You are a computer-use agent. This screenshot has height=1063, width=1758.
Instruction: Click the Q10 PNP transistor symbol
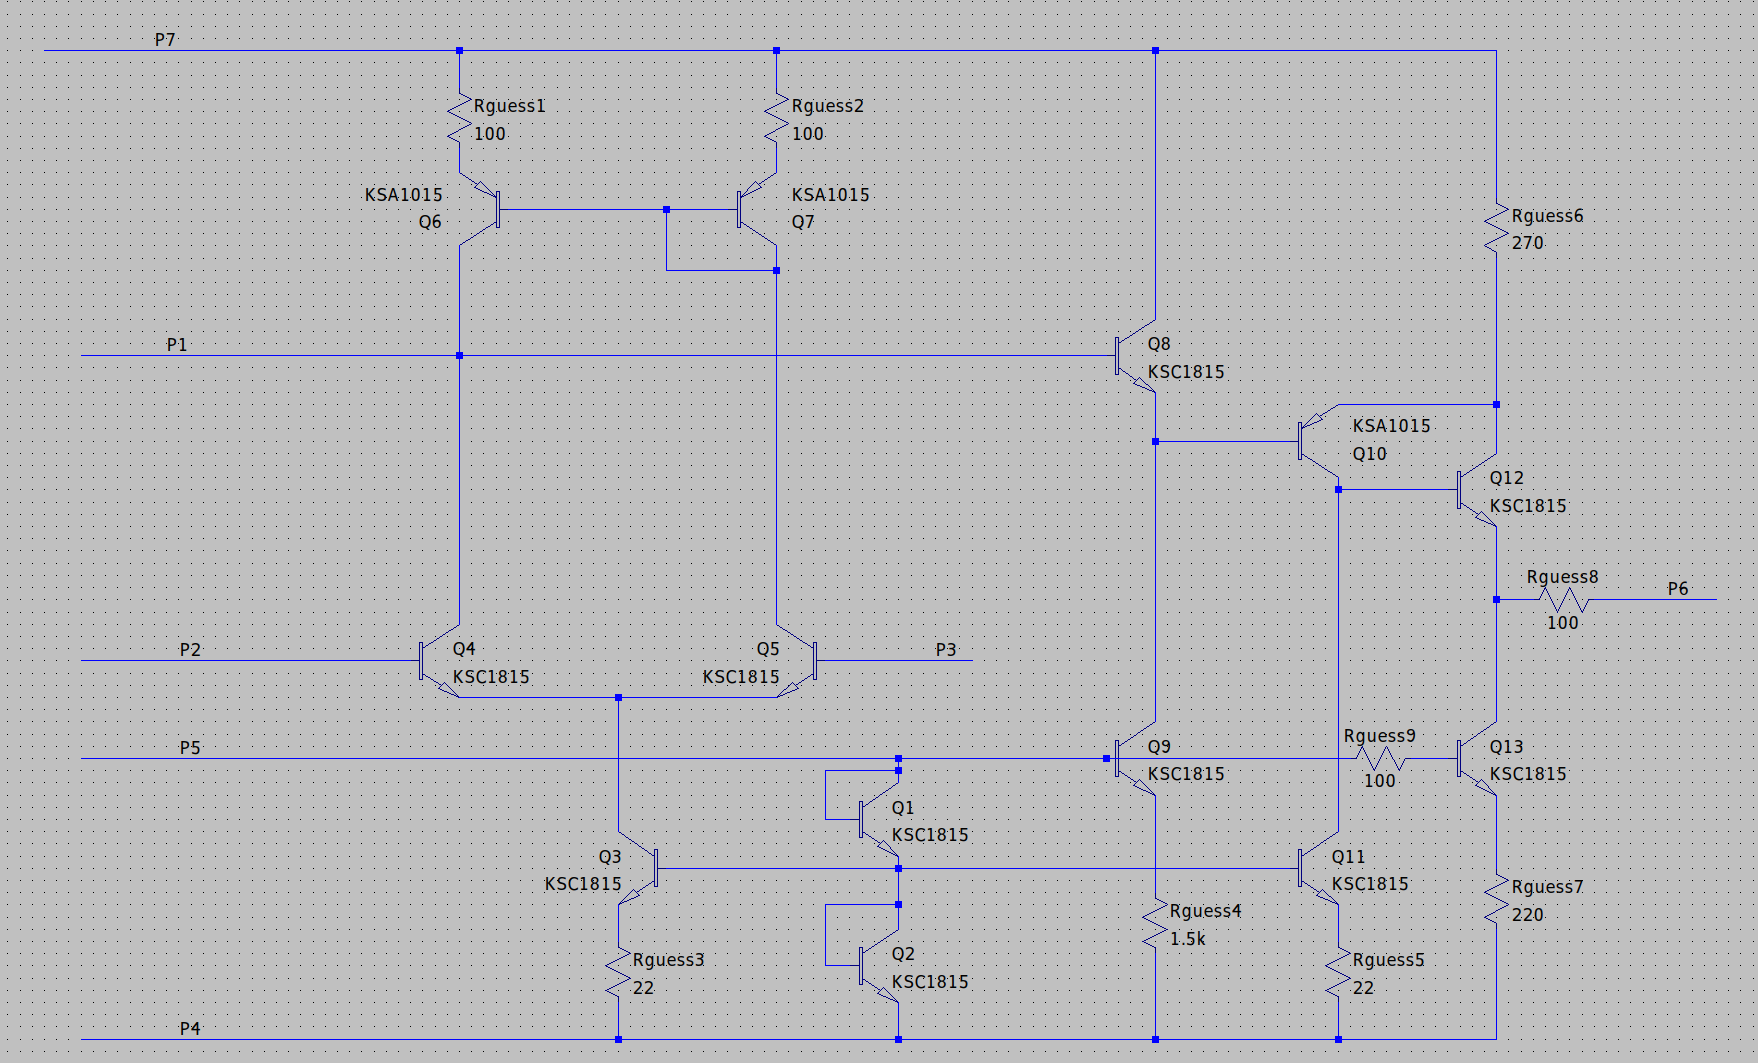(x=1318, y=441)
